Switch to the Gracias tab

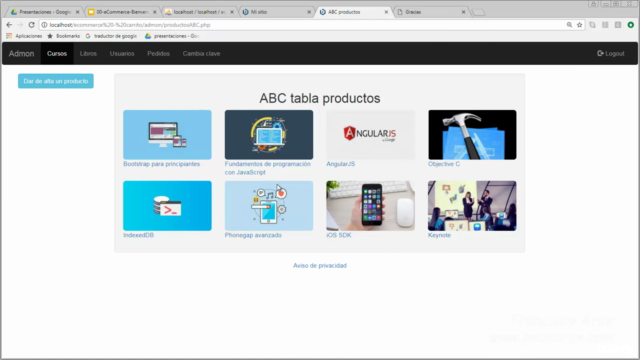click(430, 12)
